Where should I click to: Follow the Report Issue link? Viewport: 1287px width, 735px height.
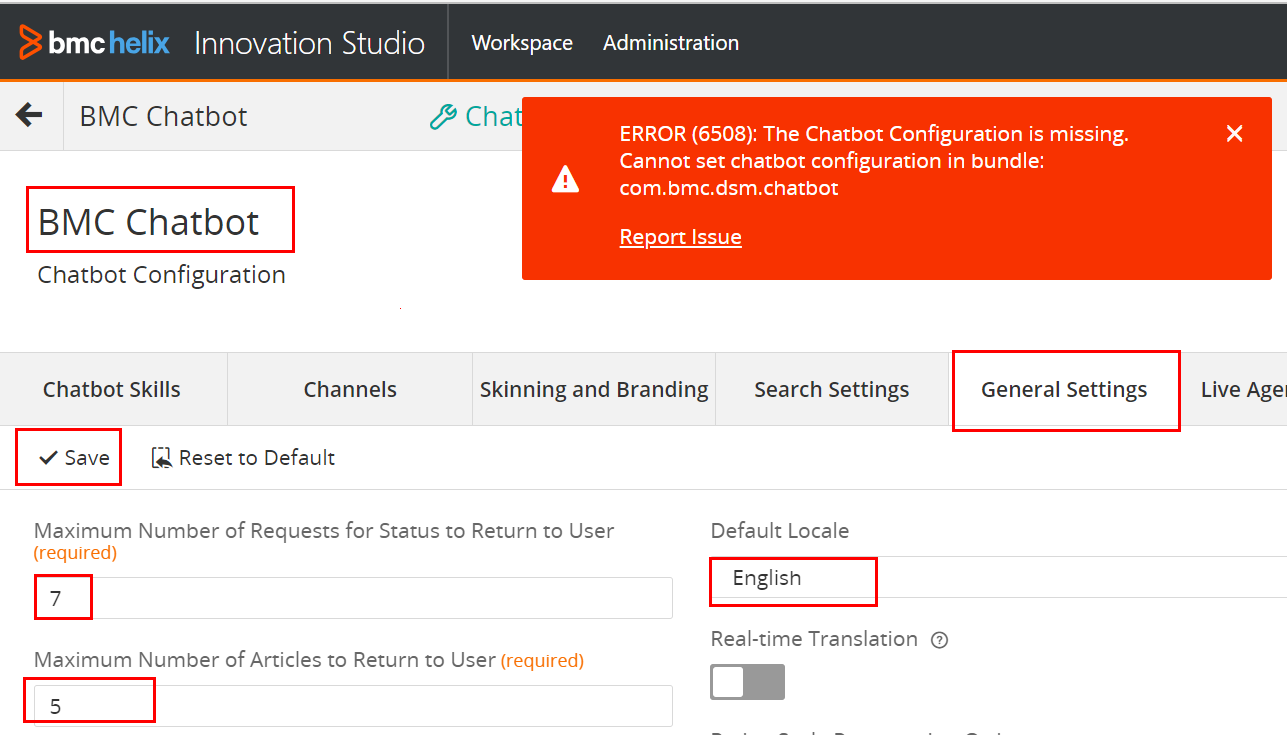tap(681, 237)
